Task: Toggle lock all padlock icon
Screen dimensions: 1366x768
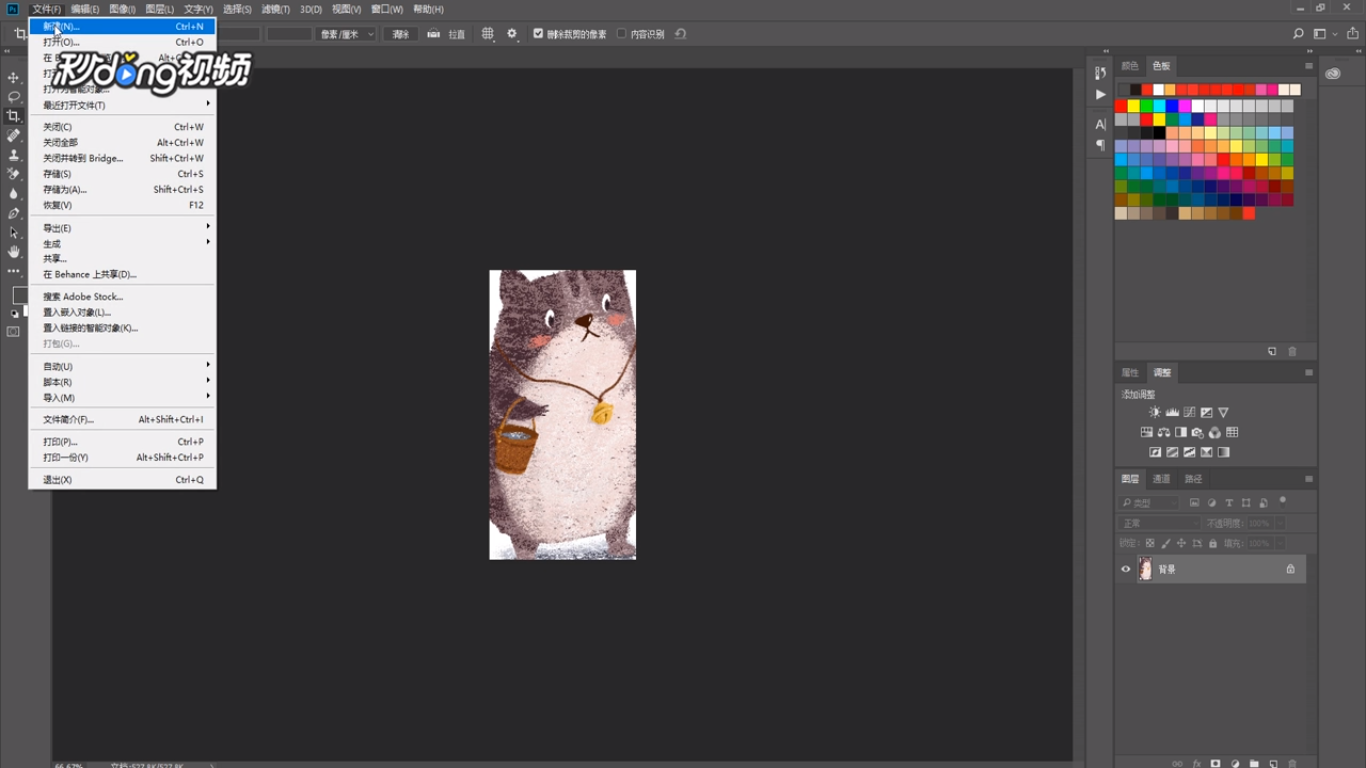Action: [x=1213, y=543]
